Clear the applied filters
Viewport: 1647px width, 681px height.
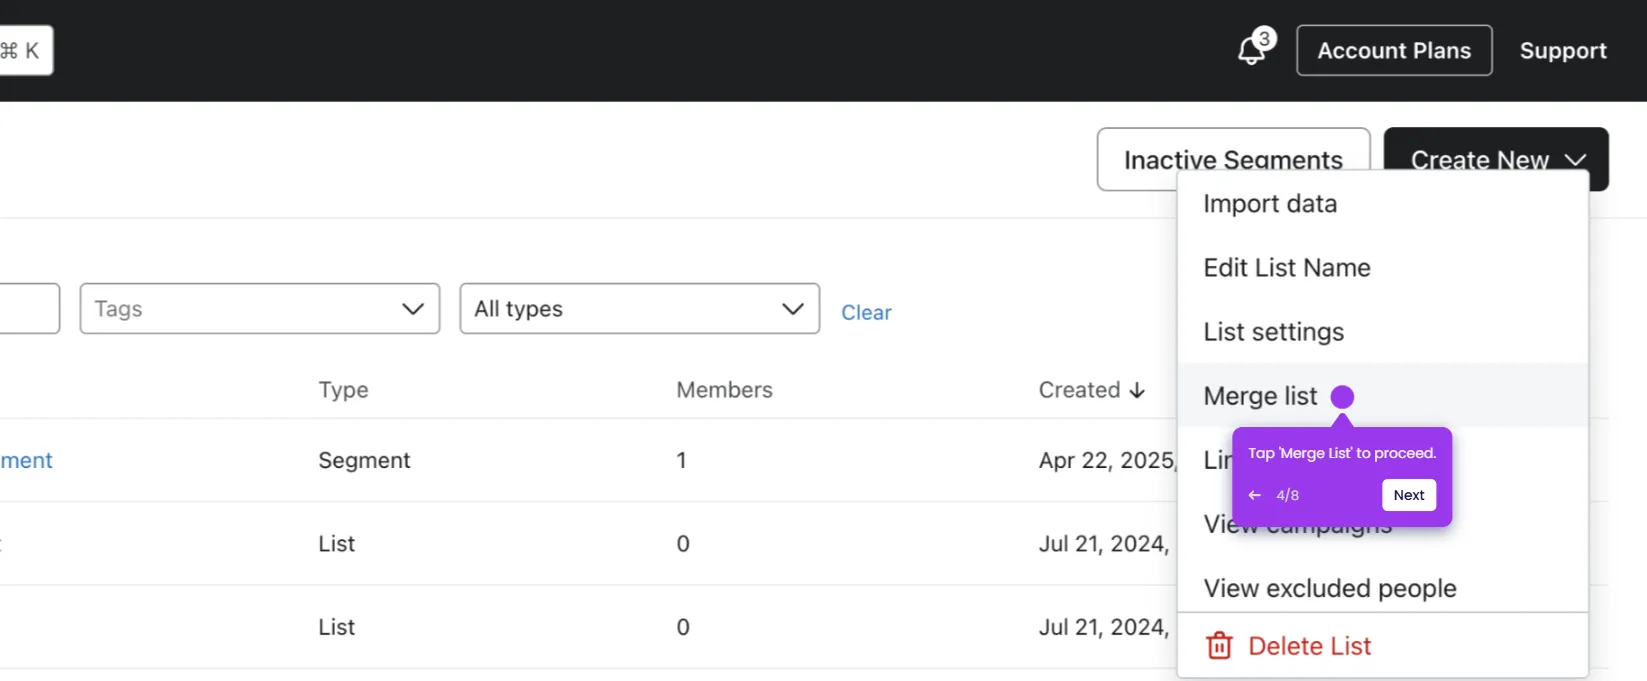point(866,312)
